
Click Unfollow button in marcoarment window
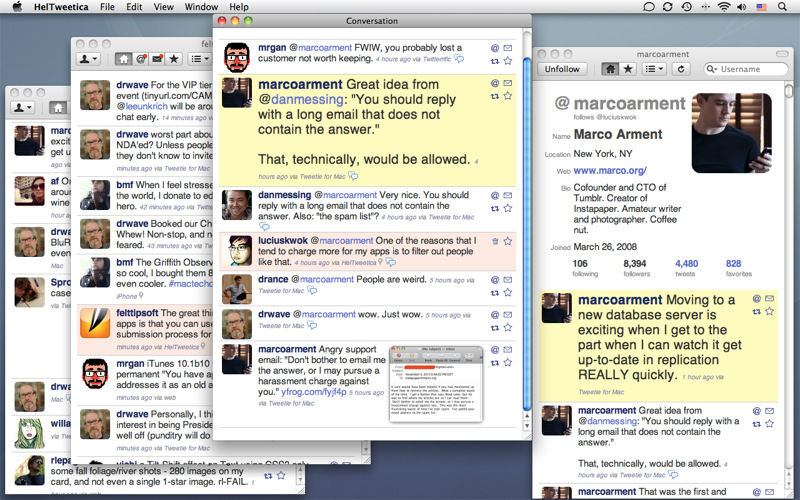[562, 69]
